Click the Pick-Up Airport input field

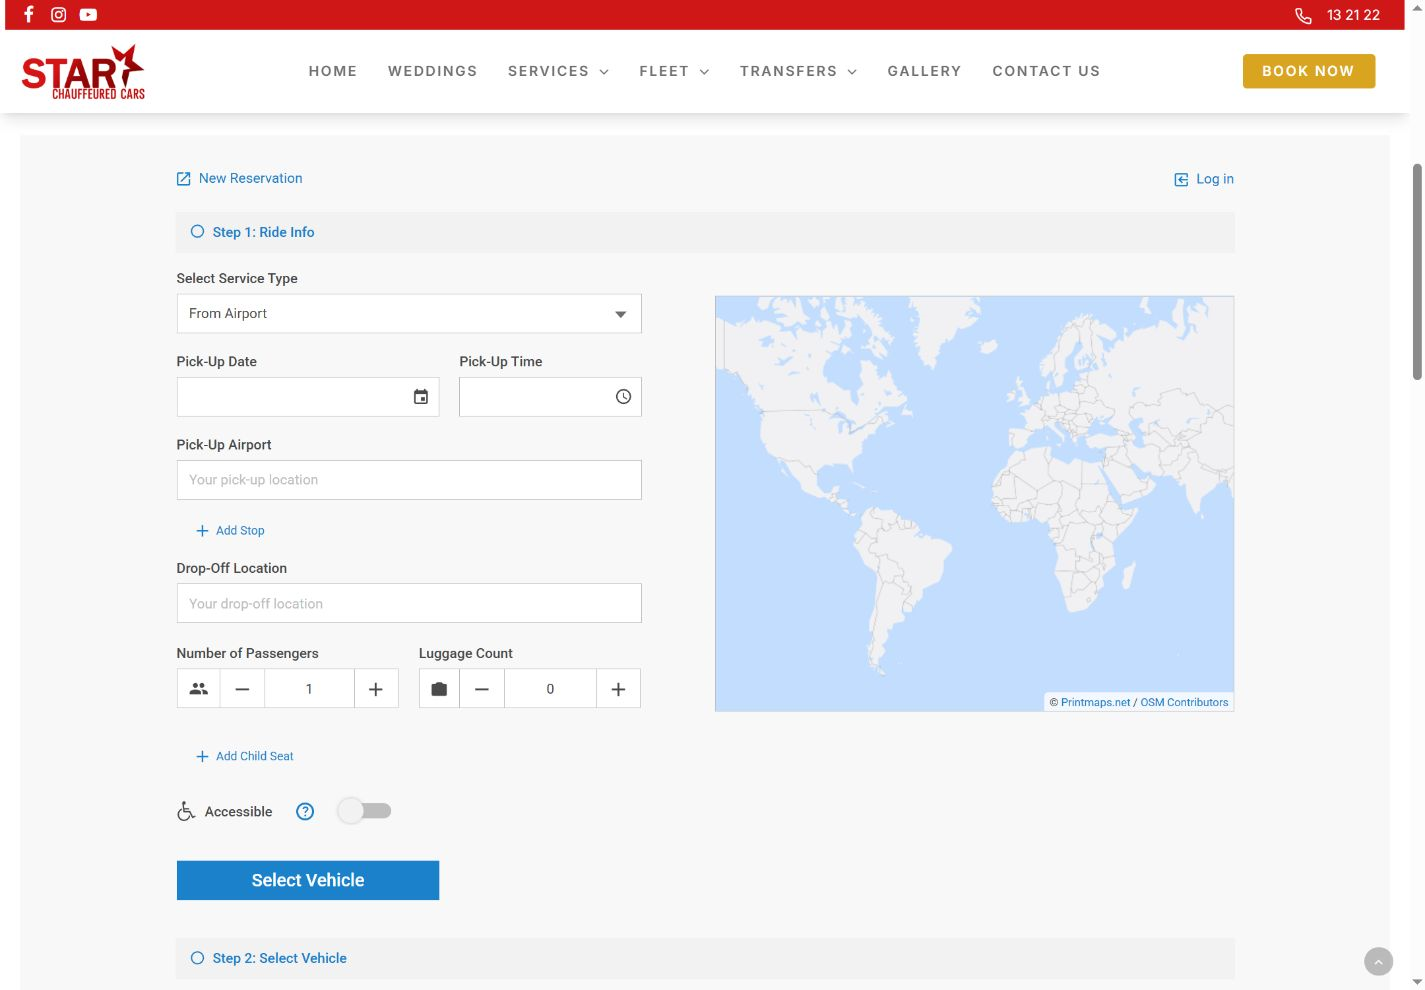click(409, 480)
